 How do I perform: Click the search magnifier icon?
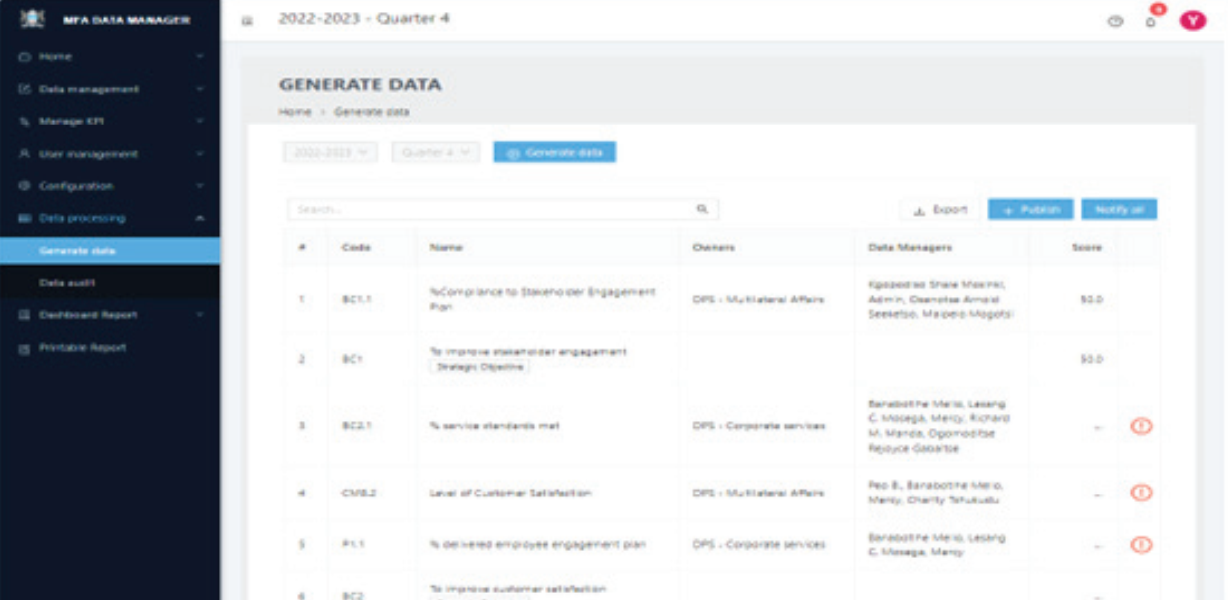(702, 209)
